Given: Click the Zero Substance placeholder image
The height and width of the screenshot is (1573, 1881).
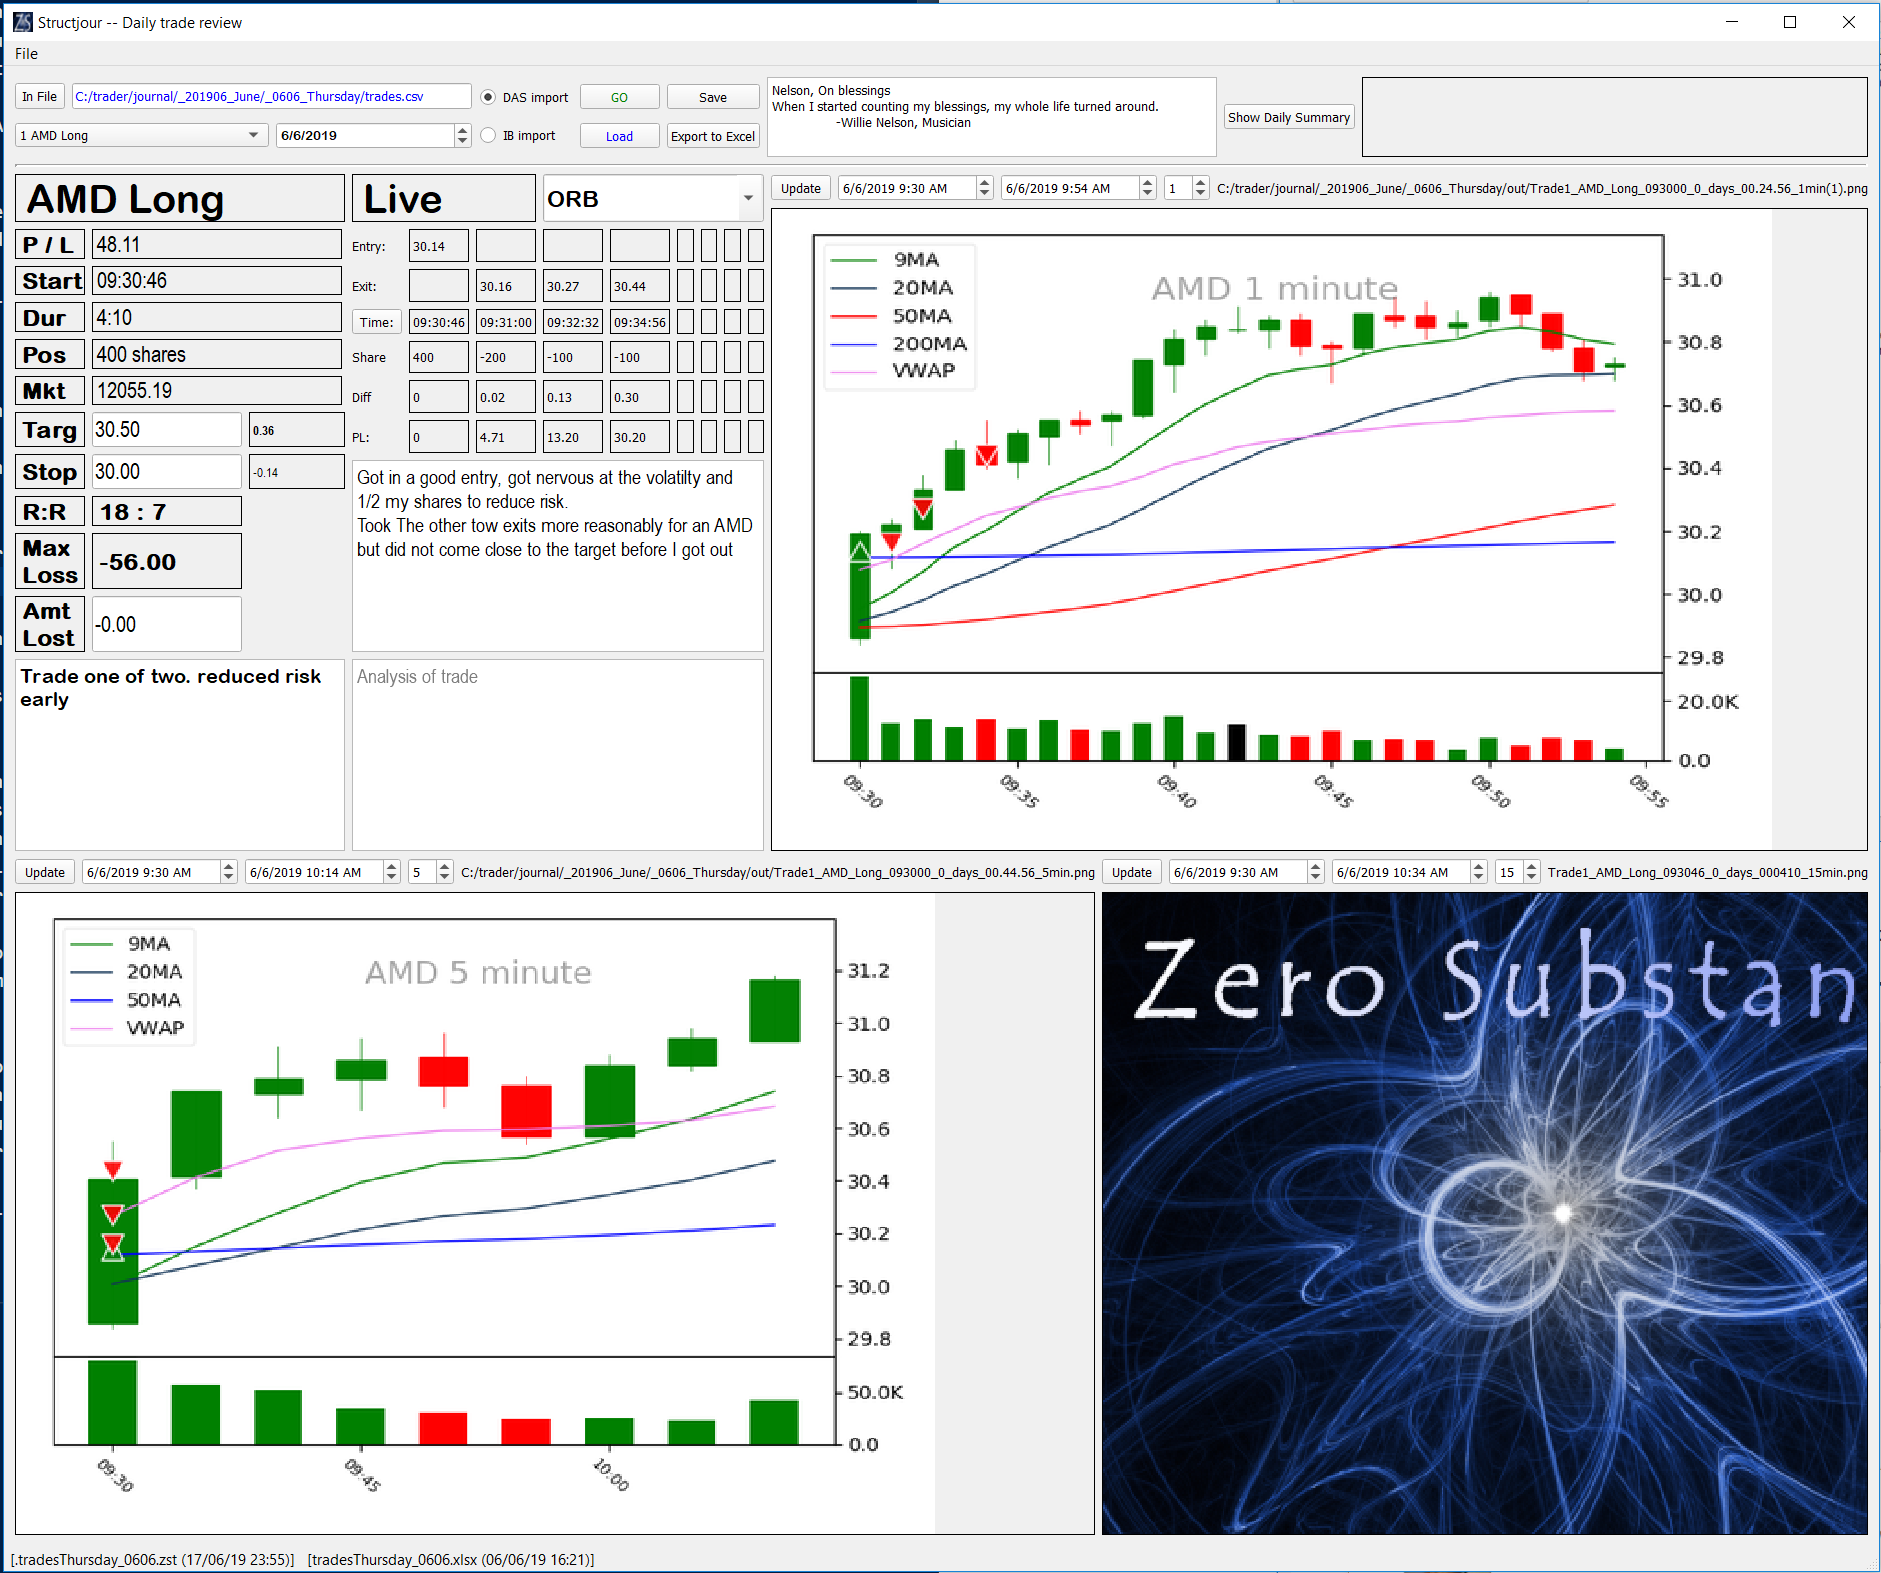Looking at the screenshot, I should [1484, 1213].
